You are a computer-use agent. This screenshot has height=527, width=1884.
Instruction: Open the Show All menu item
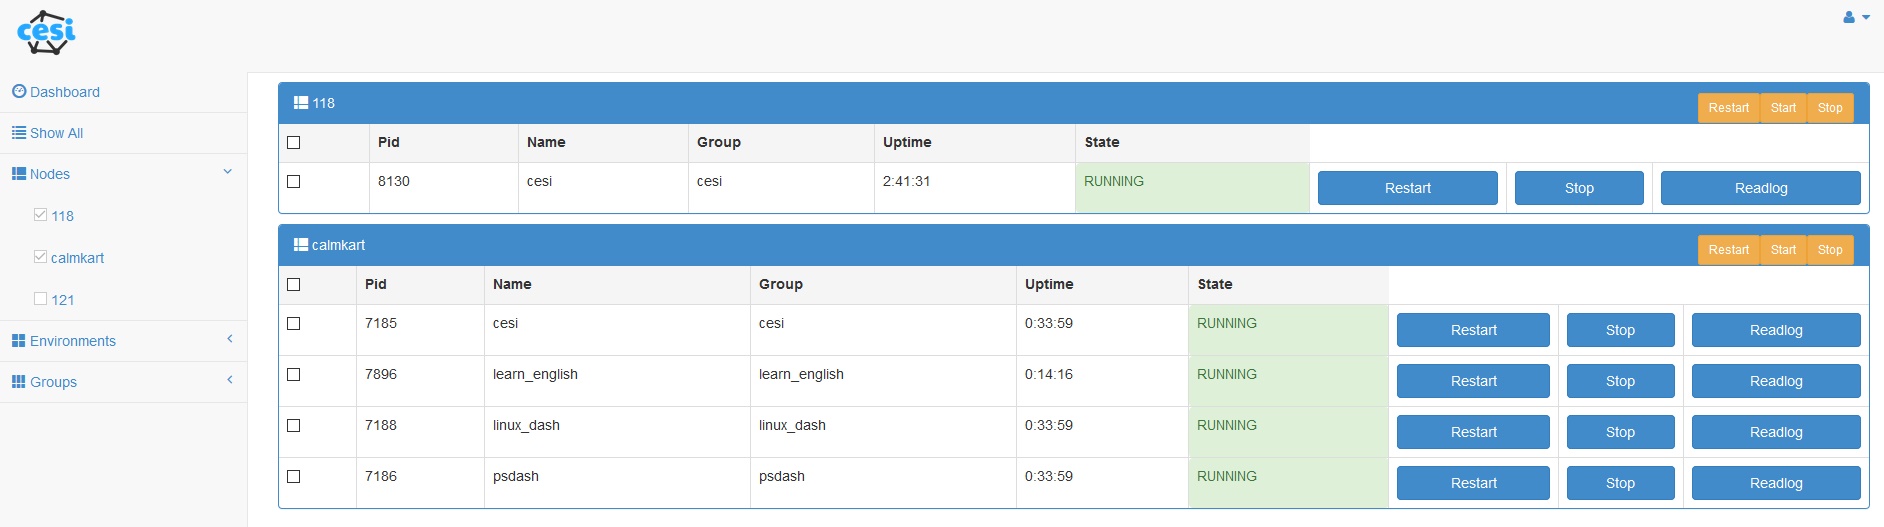tap(56, 133)
